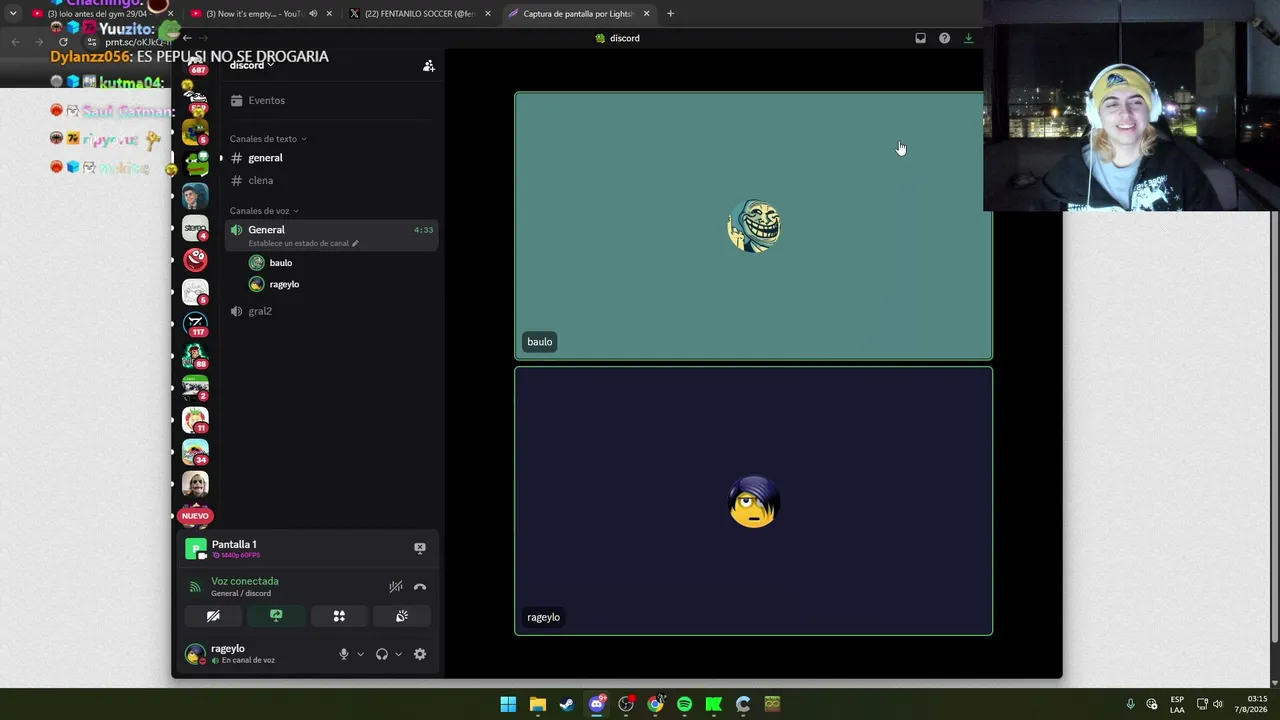Open Chrome from the taskbar
The height and width of the screenshot is (720, 1280).
[x=655, y=704]
